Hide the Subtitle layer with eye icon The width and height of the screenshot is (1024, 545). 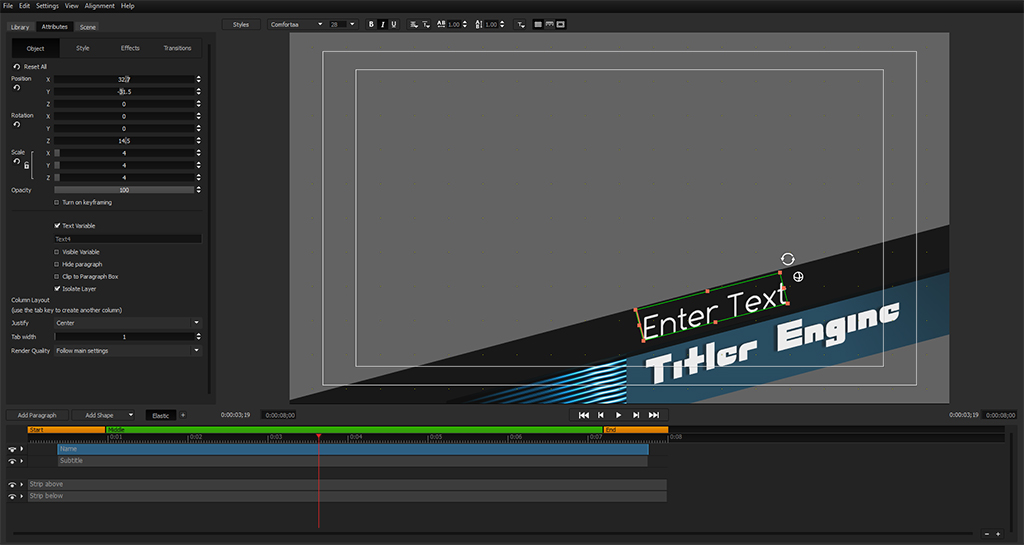pos(12,461)
